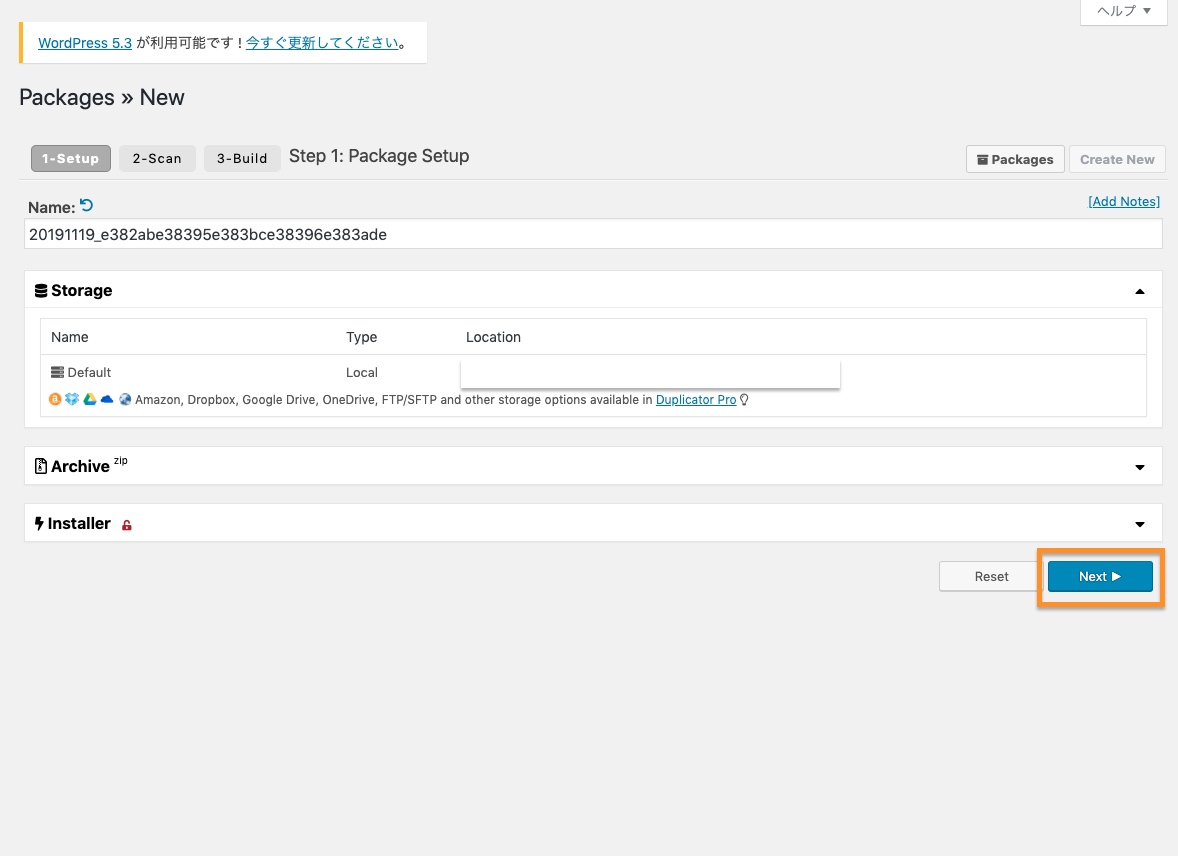Image resolution: width=1178 pixels, height=856 pixels.
Task: Collapse the Storage panel with its arrow
Action: pyautogui.click(x=1139, y=291)
